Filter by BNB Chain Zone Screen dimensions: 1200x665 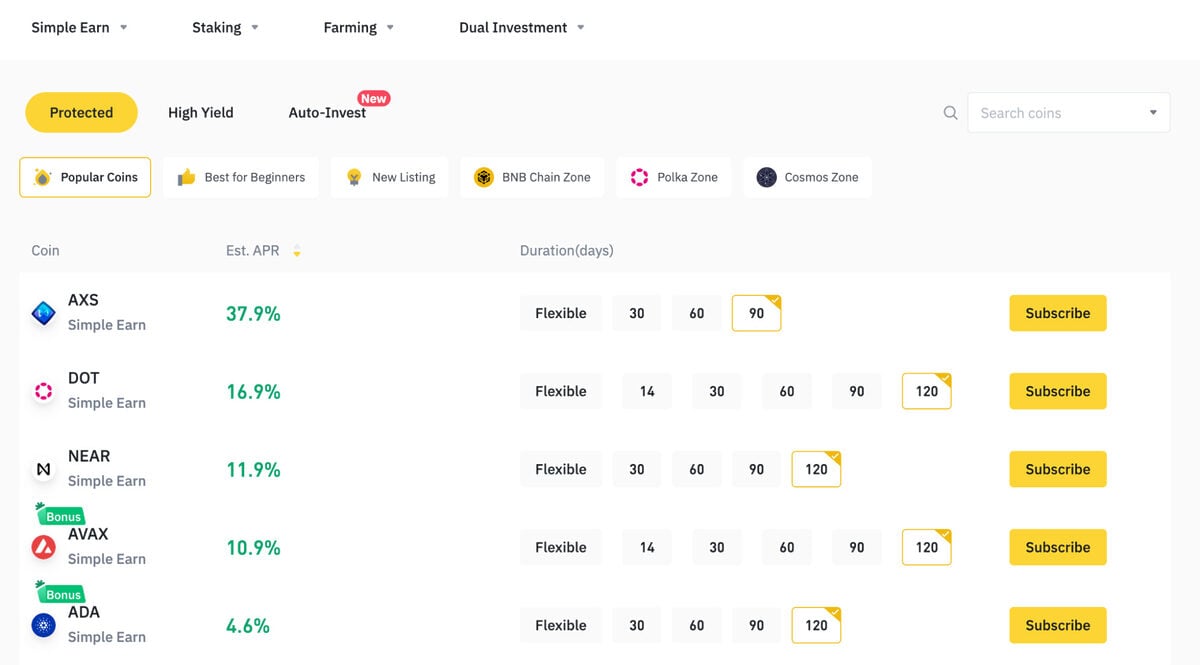point(532,177)
